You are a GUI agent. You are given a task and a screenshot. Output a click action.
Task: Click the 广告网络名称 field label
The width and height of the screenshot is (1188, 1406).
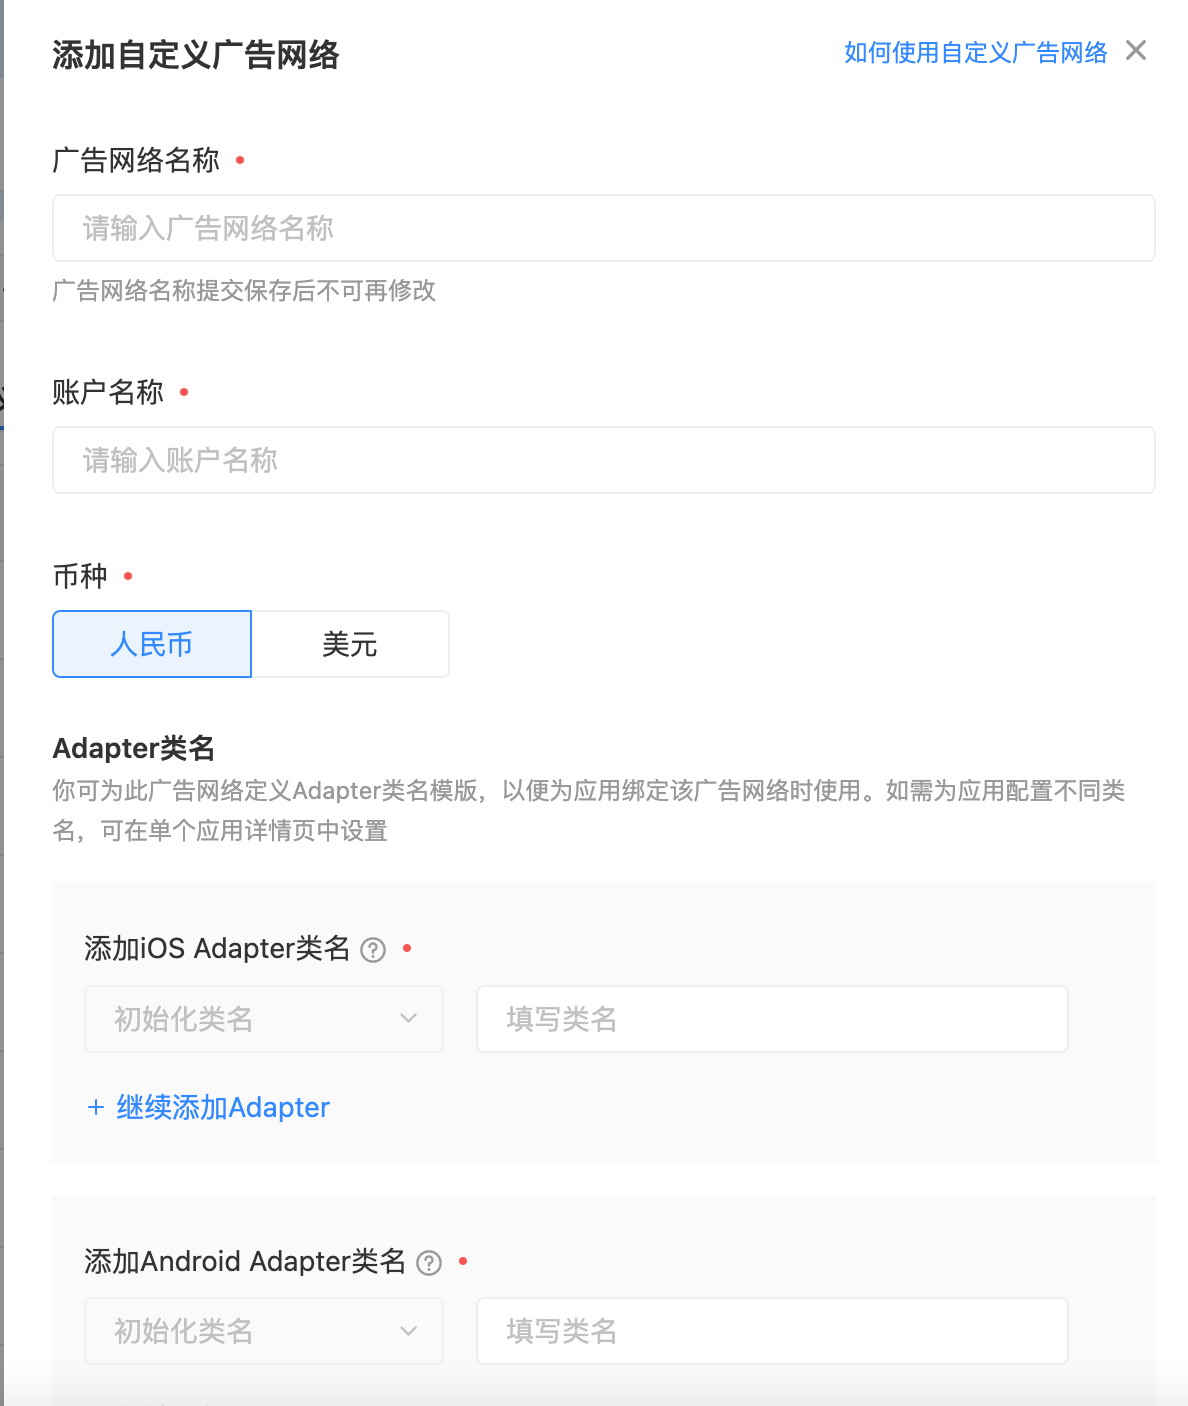(x=136, y=160)
